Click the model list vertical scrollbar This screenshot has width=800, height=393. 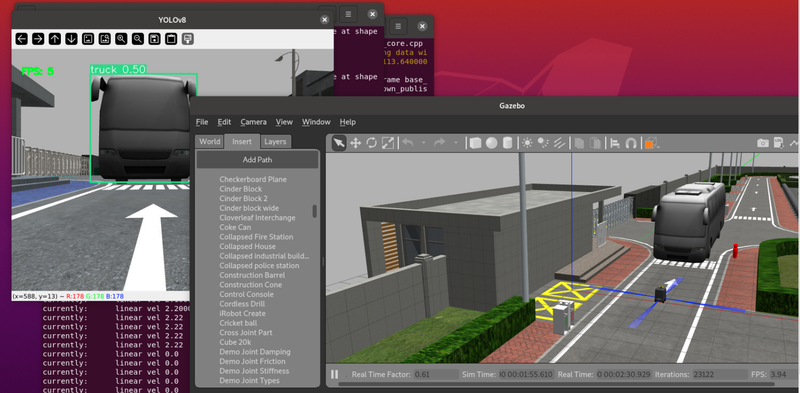coord(315,211)
